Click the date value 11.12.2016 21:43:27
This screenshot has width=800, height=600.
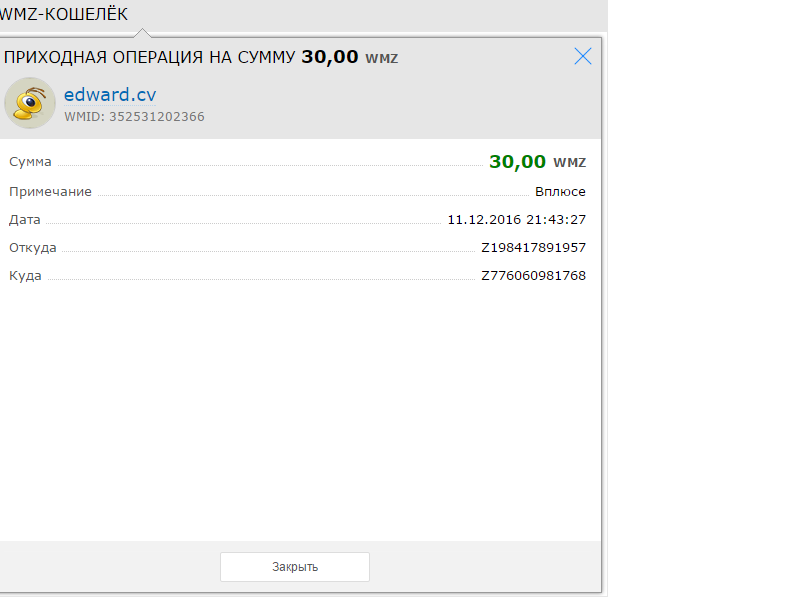(517, 220)
